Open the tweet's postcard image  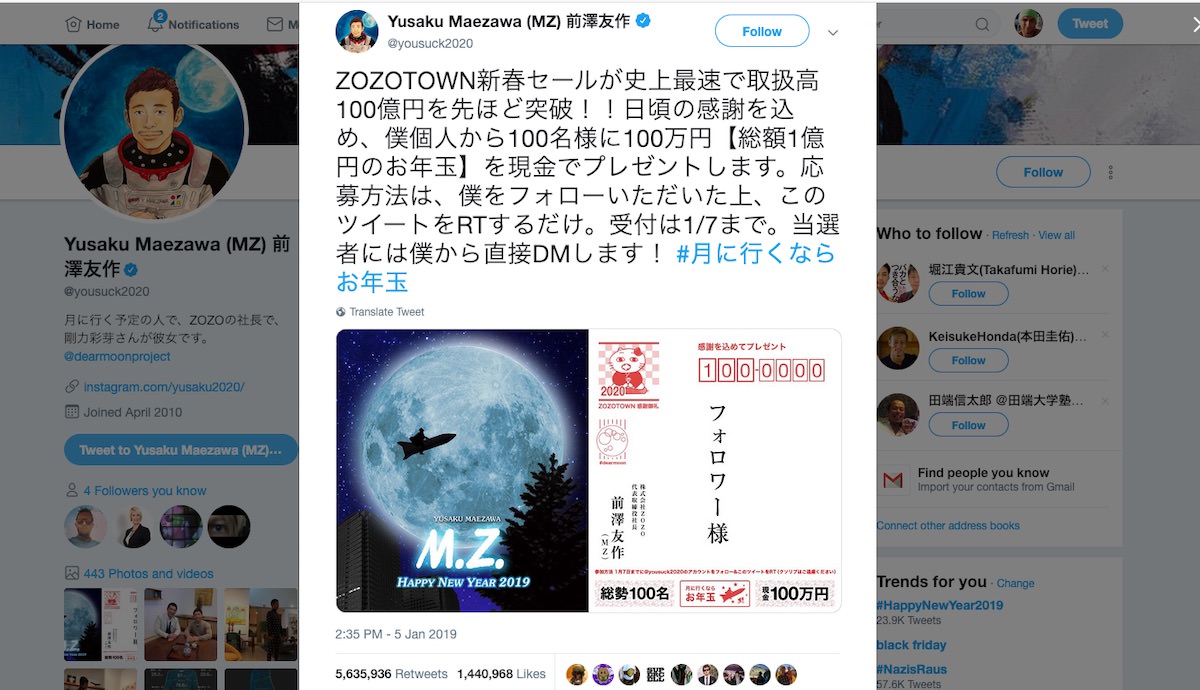click(589, 470)
